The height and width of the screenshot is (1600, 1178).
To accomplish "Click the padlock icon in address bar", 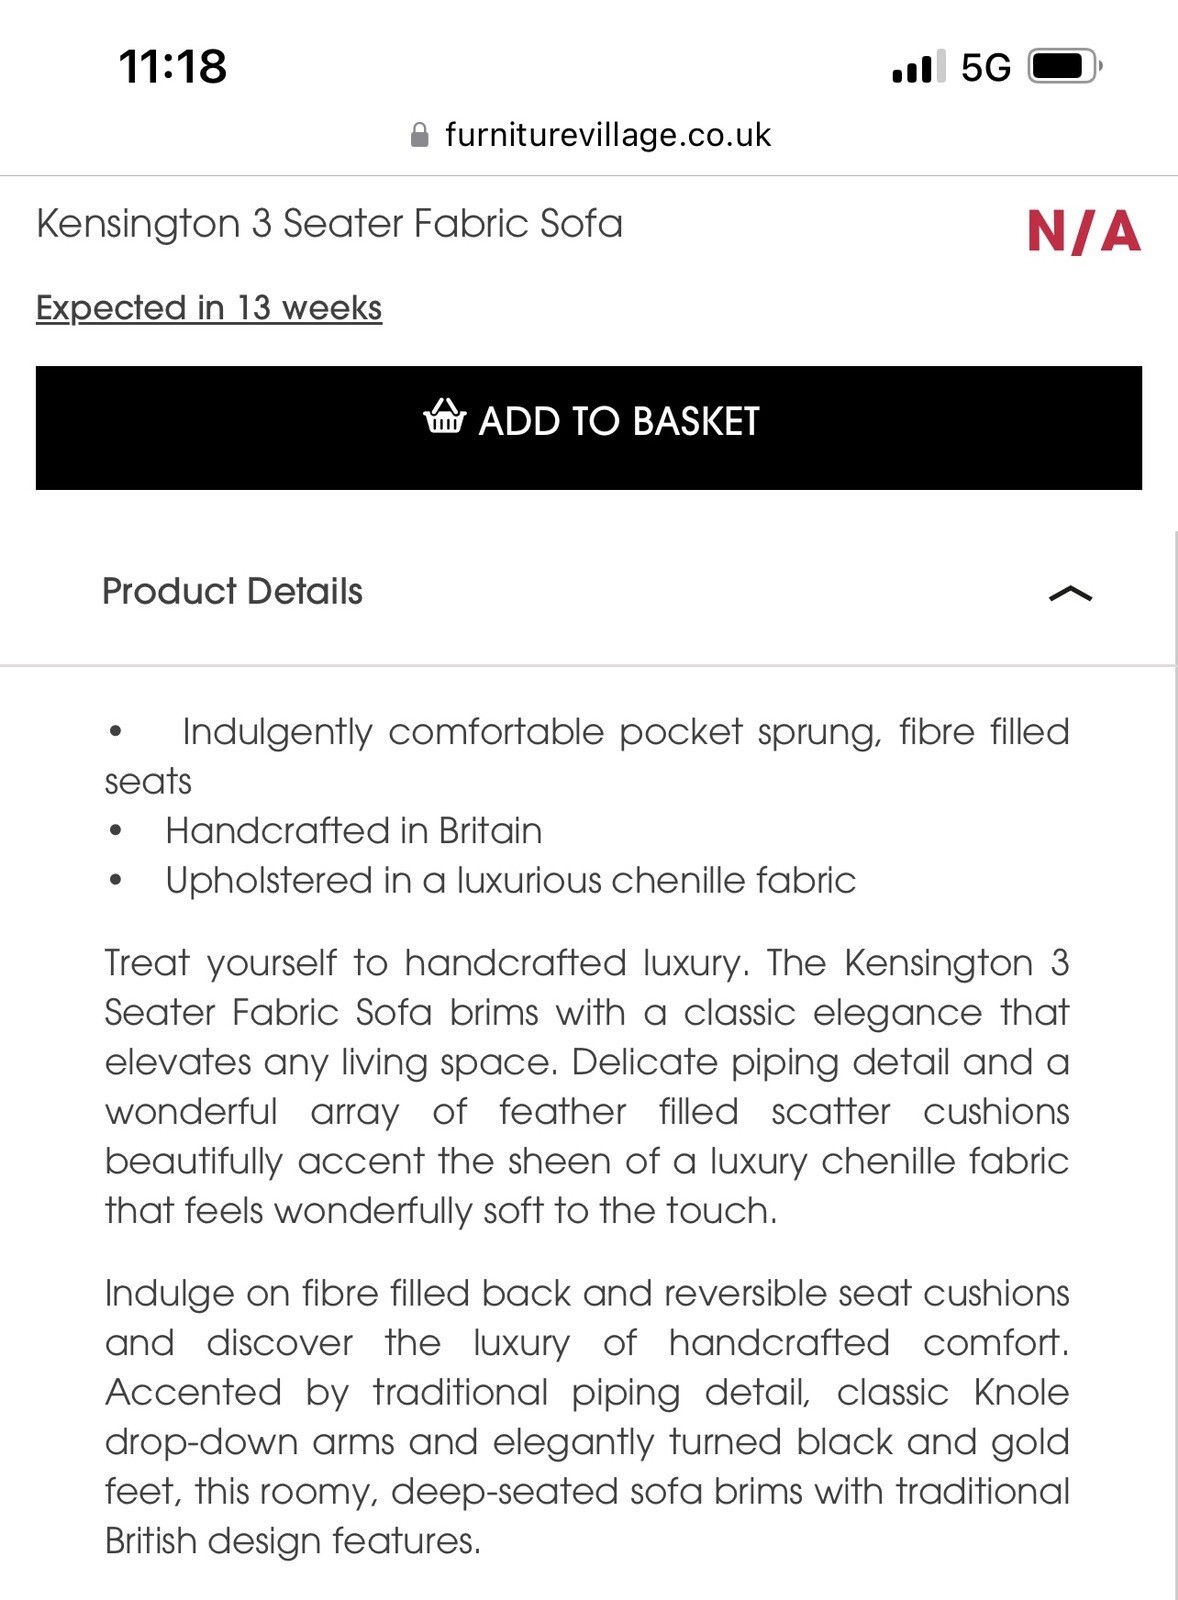I will (420, 135).
